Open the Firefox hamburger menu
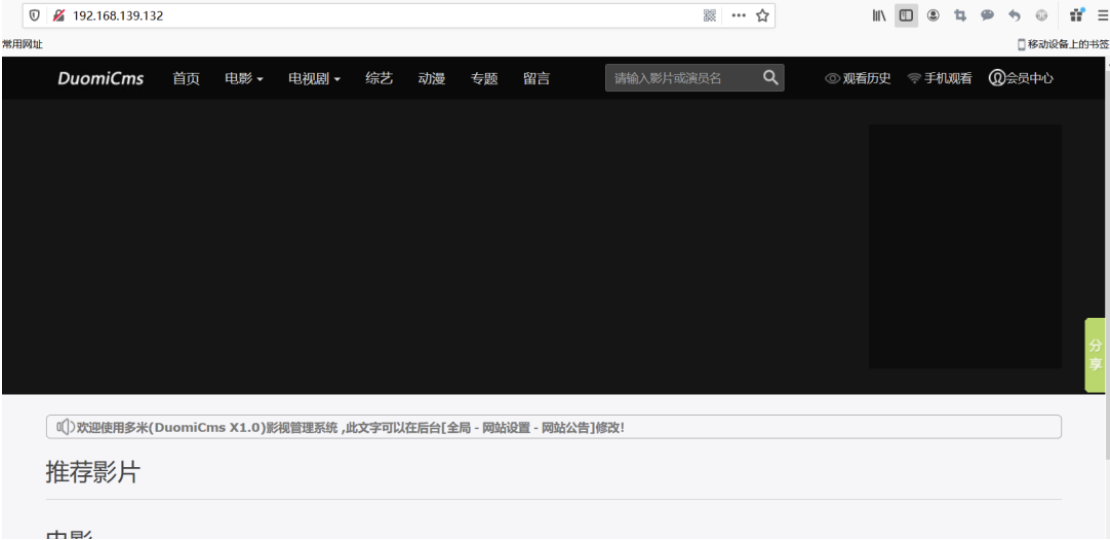1110x540 pixels. click(1102, 16)
